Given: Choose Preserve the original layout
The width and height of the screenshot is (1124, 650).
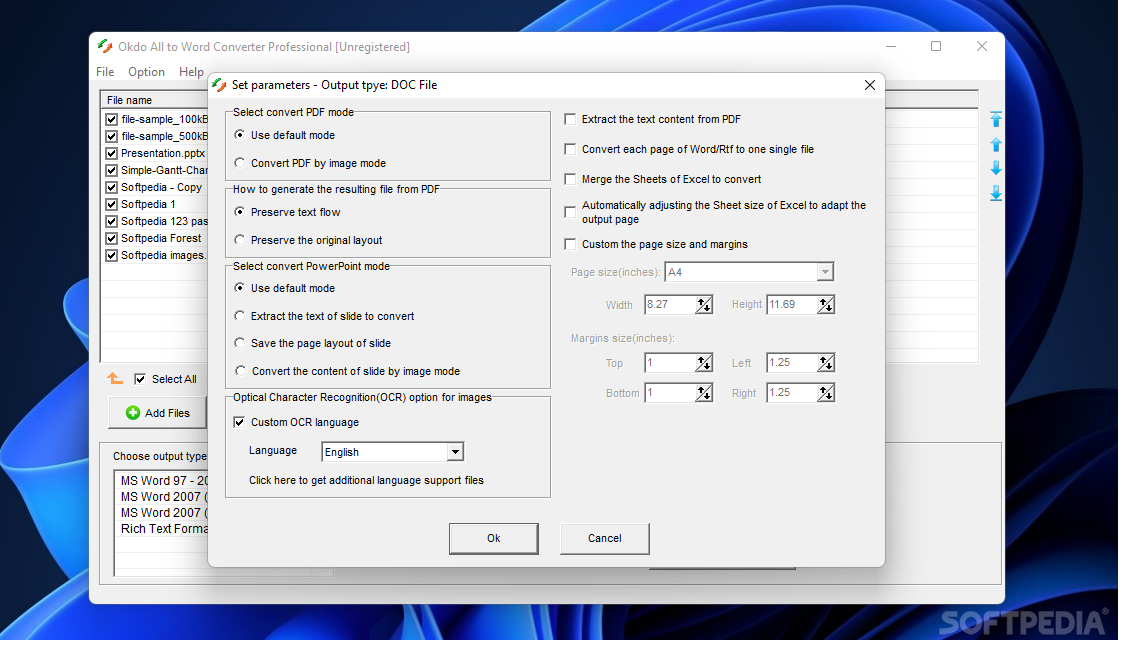Looking at the screenshot, I should 241,241.
